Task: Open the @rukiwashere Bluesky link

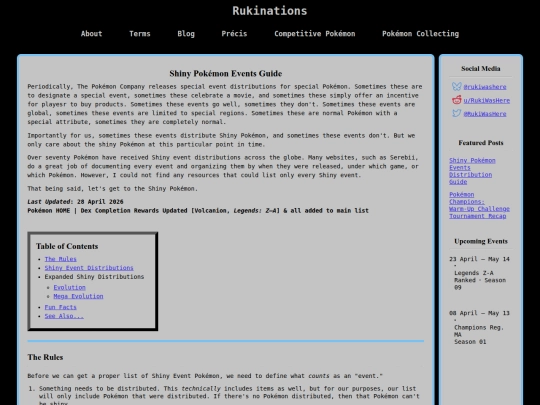Action: click(485, 87)
